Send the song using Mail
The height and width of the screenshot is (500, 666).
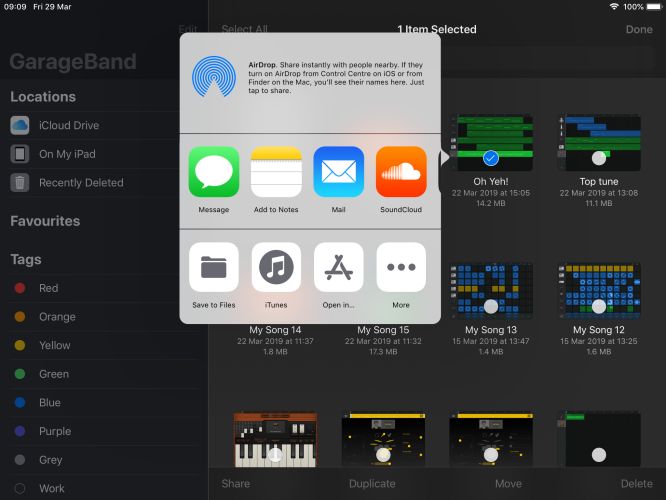338,173
